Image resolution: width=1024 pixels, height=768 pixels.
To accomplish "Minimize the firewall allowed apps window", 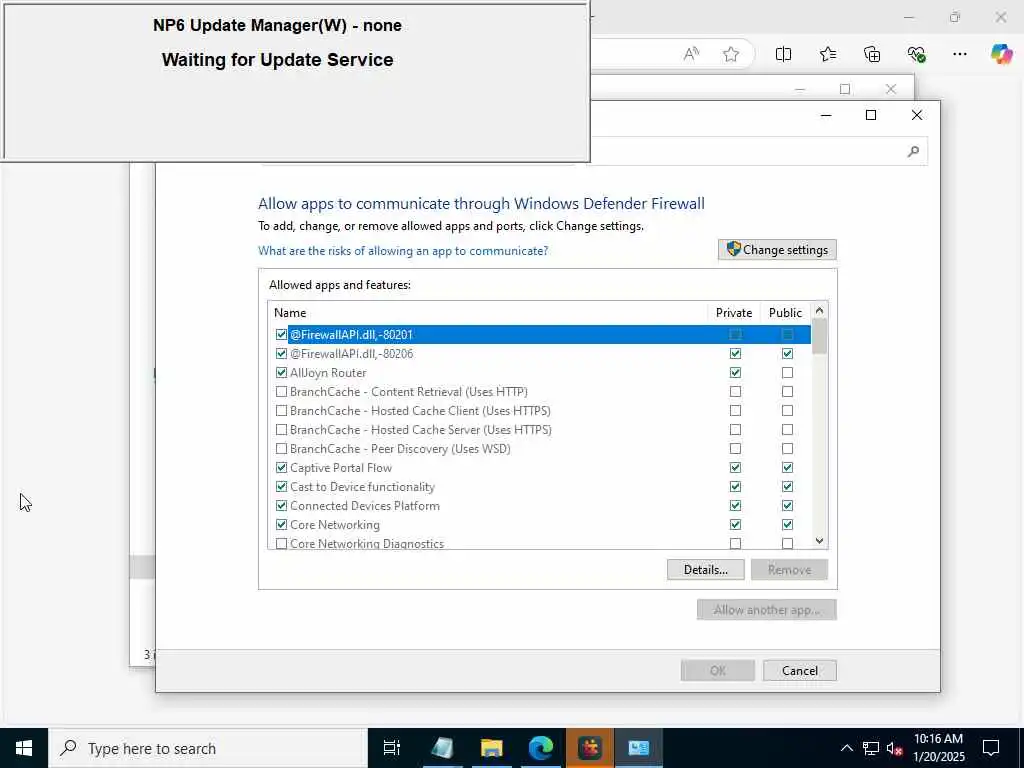I will coord(825,115).
